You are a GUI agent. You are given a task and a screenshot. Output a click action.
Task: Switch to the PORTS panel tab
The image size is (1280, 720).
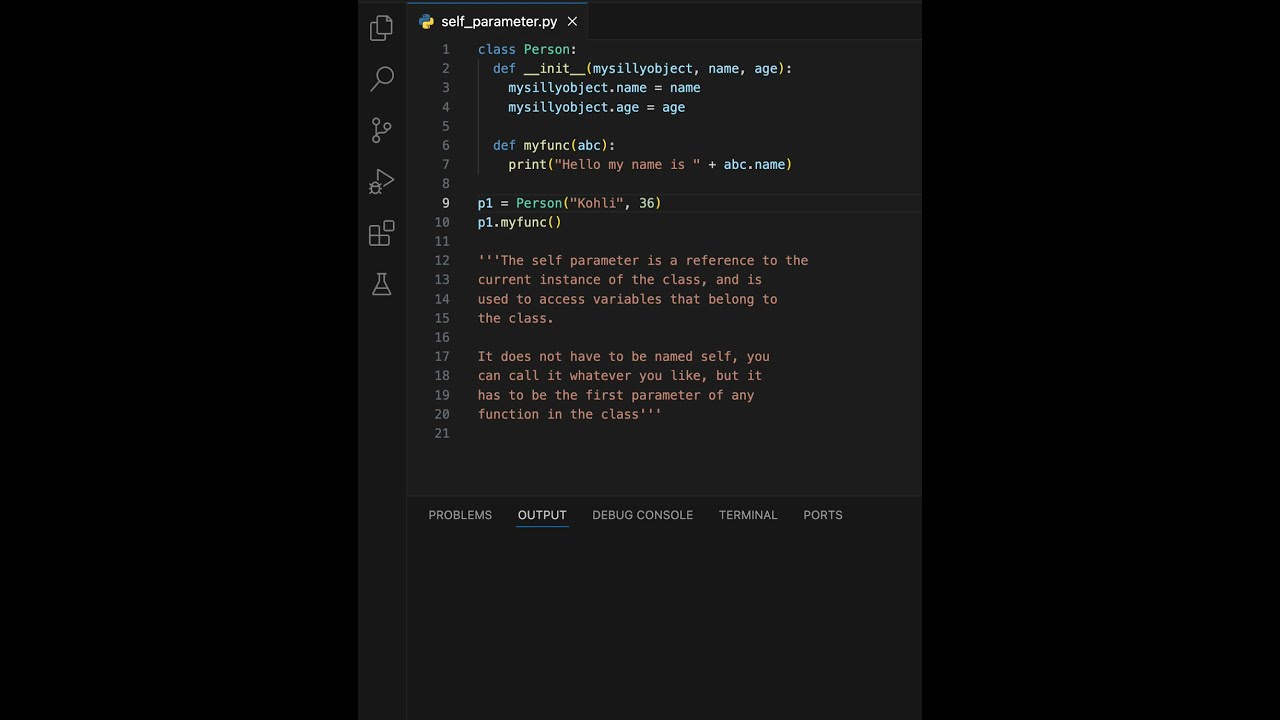(823, 515)
